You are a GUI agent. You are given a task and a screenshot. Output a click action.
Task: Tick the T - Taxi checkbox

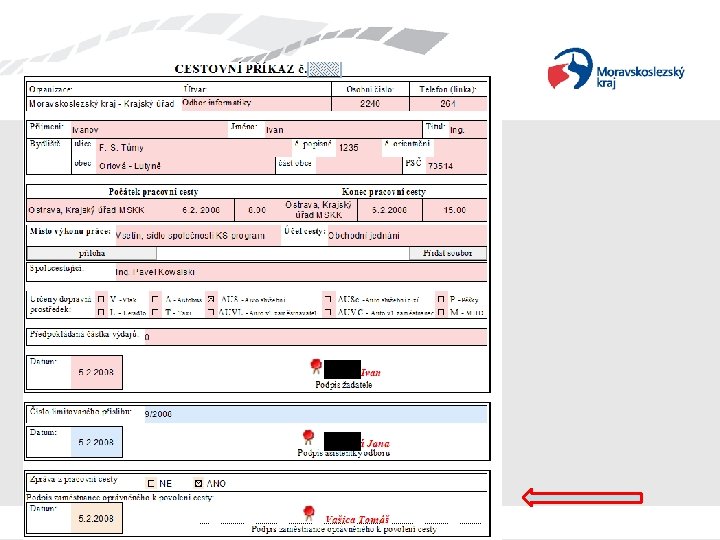[155, 312]
